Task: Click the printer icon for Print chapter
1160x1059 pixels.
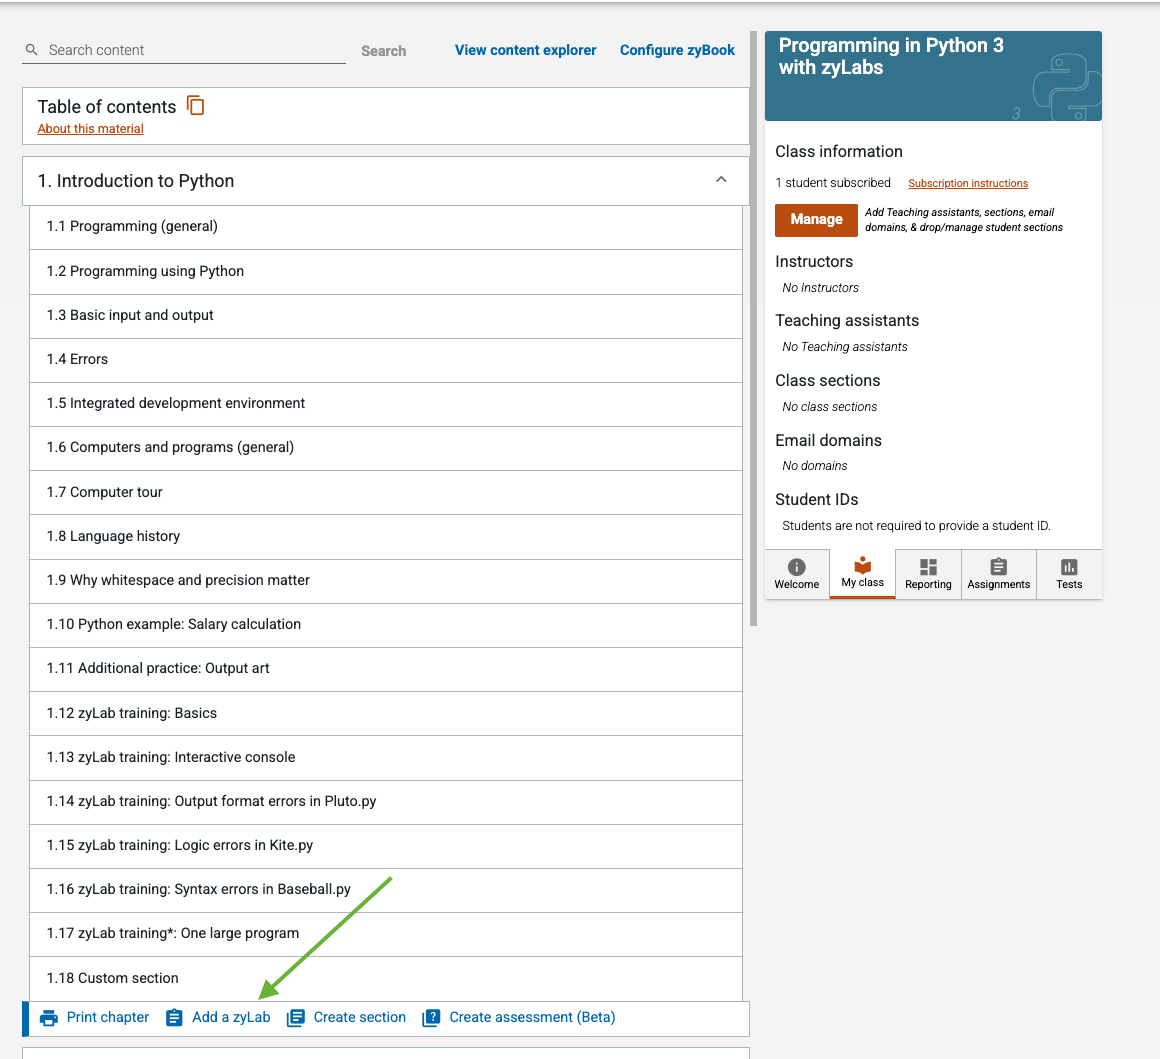Action: [49, 1018]
